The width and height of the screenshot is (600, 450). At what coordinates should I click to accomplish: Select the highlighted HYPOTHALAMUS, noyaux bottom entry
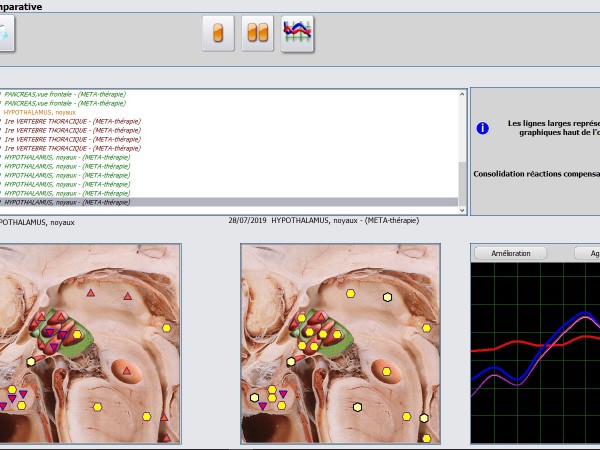[x=66, y=202]
